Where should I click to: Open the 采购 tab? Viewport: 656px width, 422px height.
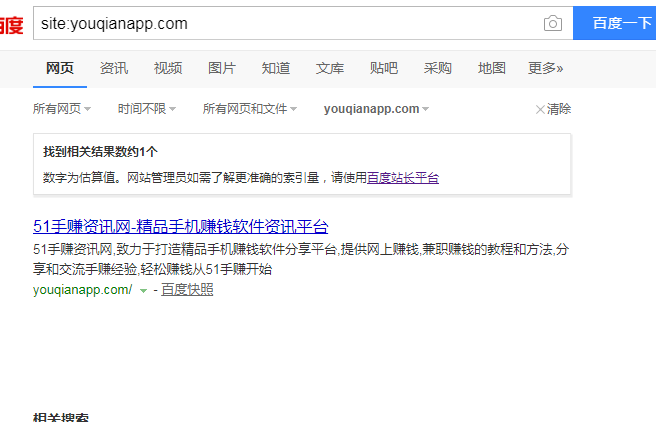tap(438, 68)
